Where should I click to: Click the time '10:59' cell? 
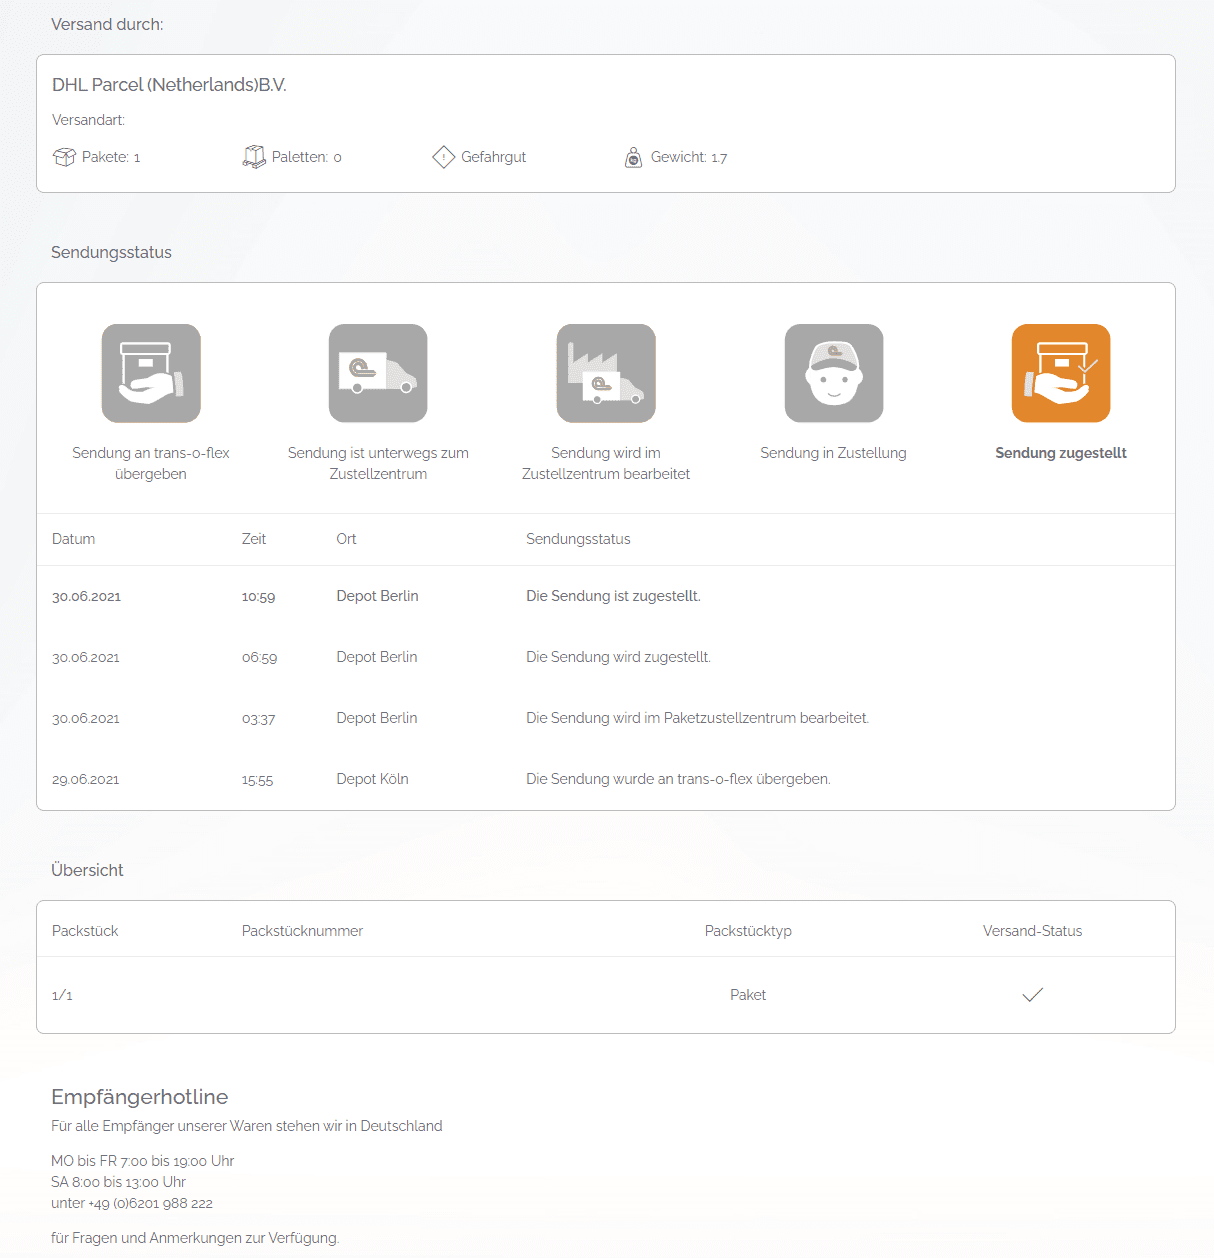click(258, 597)
